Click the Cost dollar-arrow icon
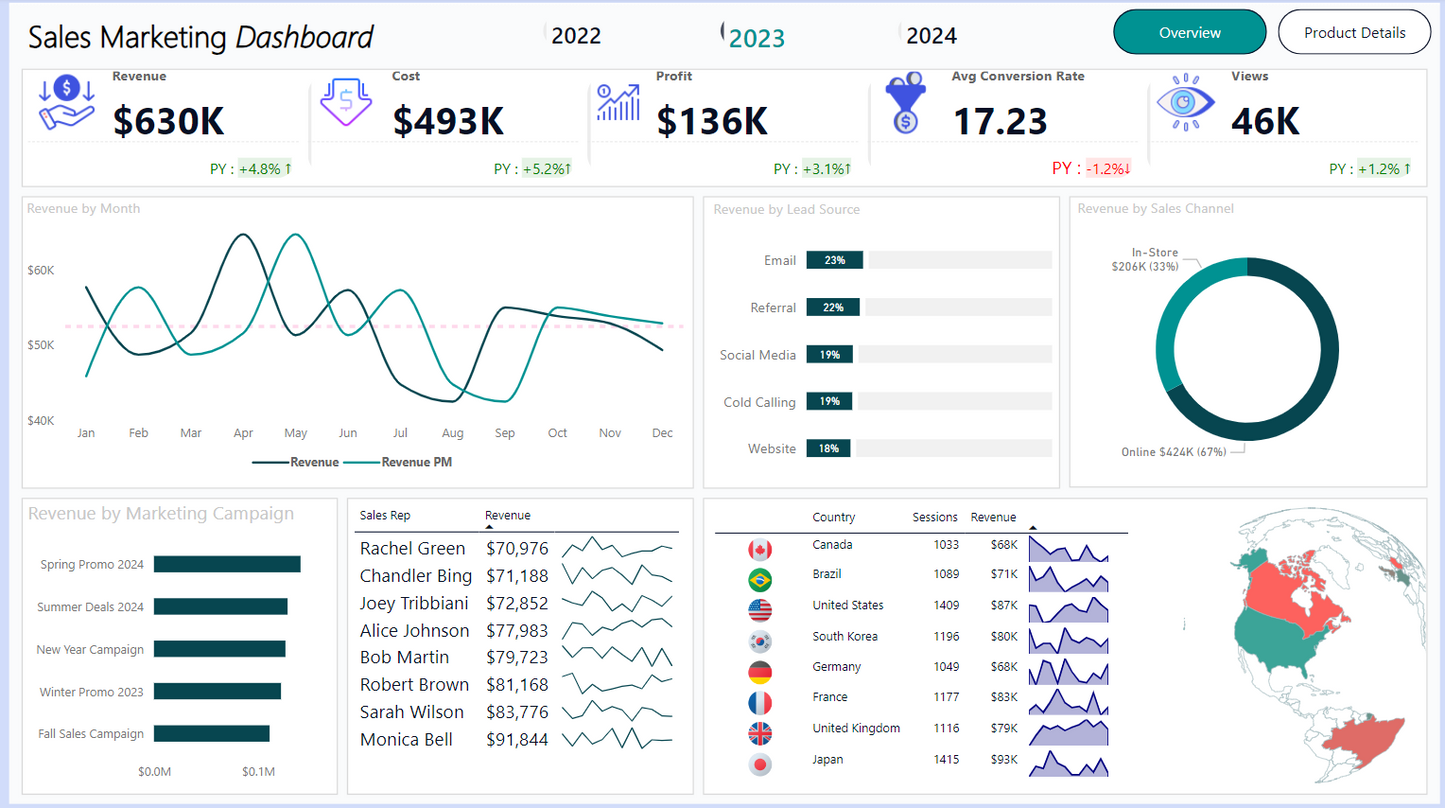 click(x=346, y=102)
